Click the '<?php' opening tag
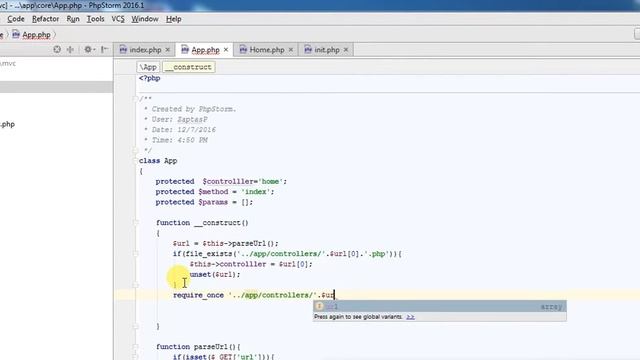The image size is (640, 360). (x=149, y=78)
